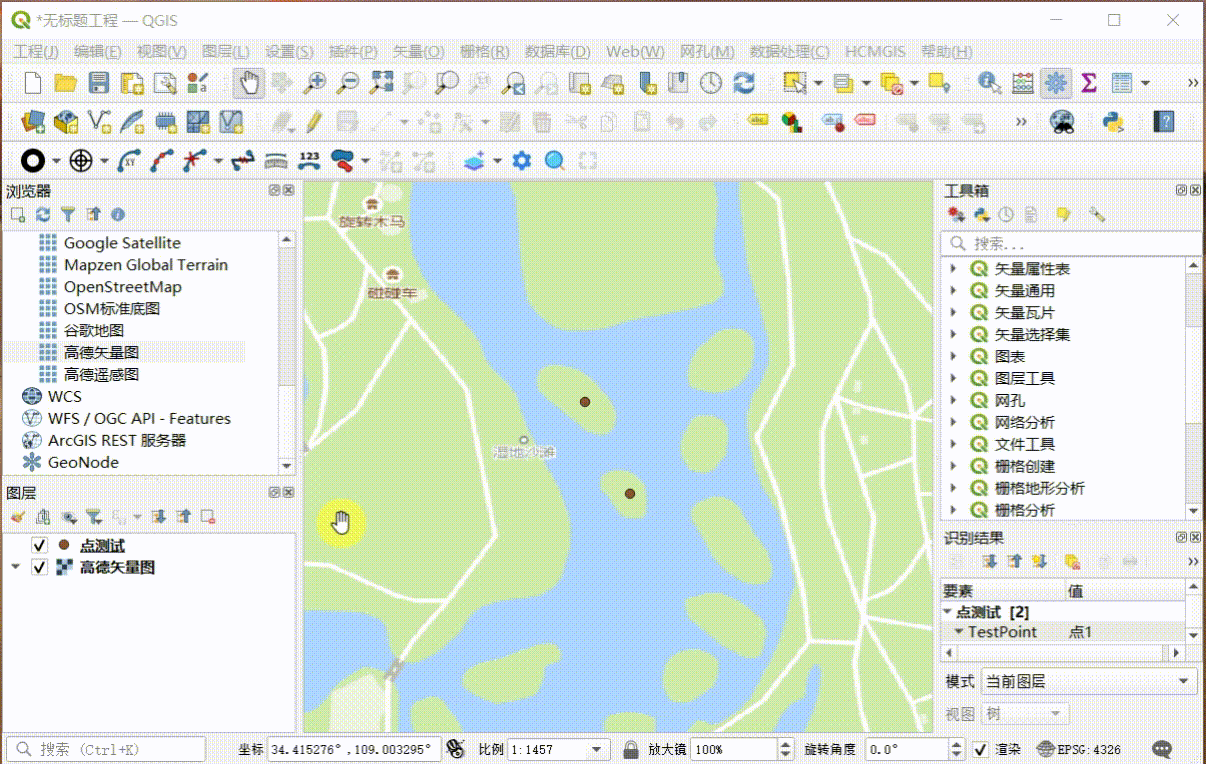The image size is (1206, 764).
Task: Click EPSG:4326 in the status bar
Action: tap(1090, 749)
